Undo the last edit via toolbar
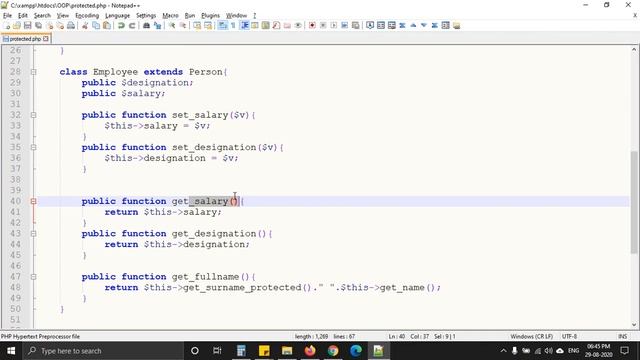Image resolution: width=640 pixels, height=360 pixels. tap(121, 25)
